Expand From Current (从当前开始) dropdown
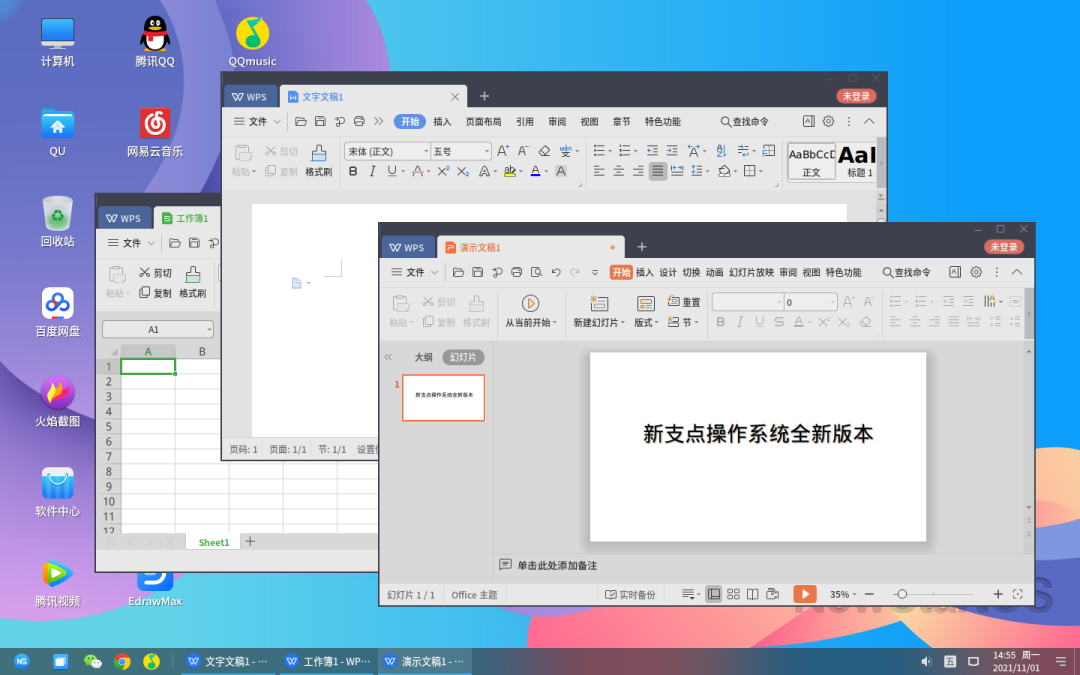Viewport: 1080px width, 675px height. pos(554,322)
